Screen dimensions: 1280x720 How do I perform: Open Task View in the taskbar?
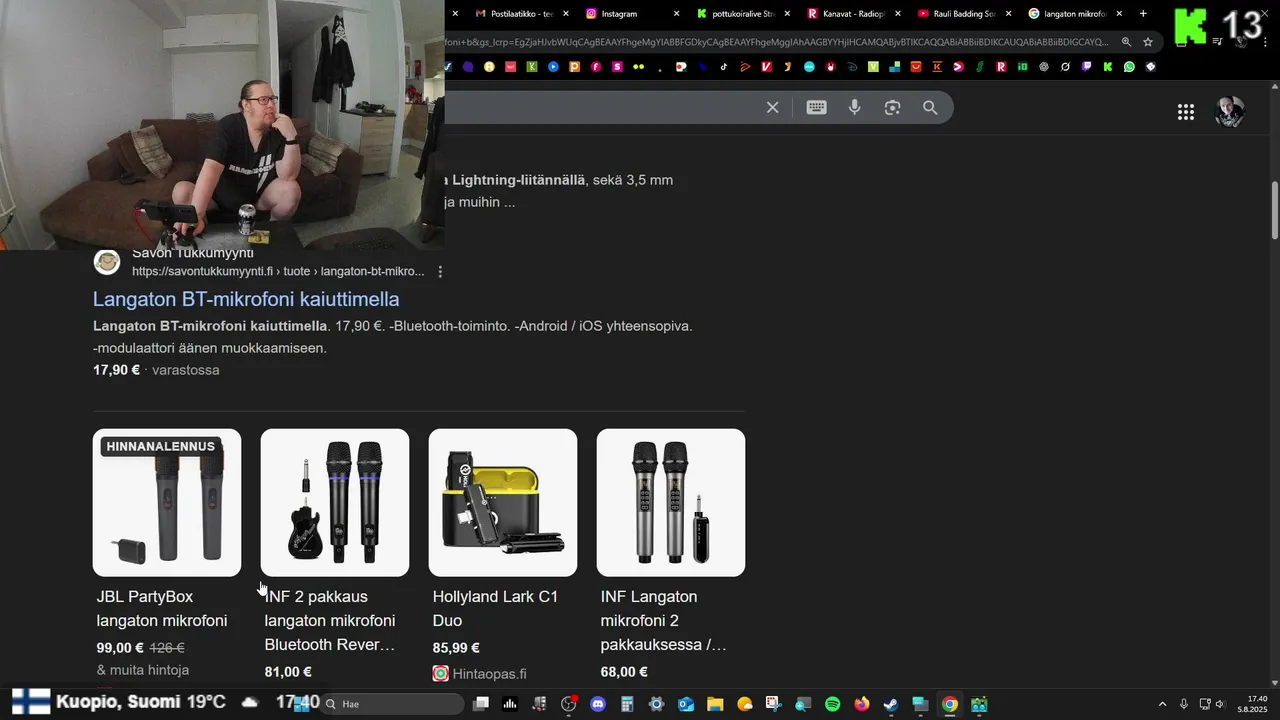(481, 704)
